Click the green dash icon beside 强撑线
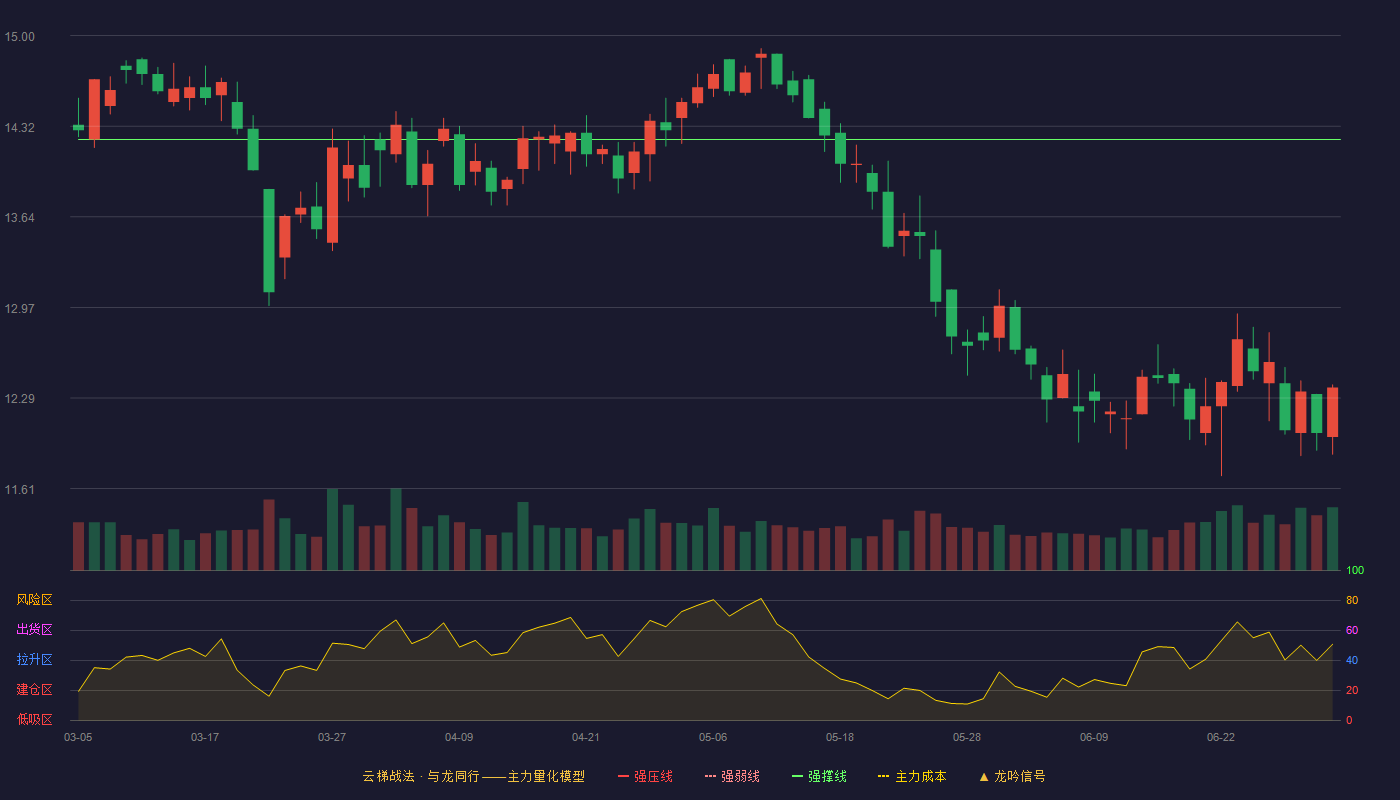1400x800 pixels. (797, 776)
